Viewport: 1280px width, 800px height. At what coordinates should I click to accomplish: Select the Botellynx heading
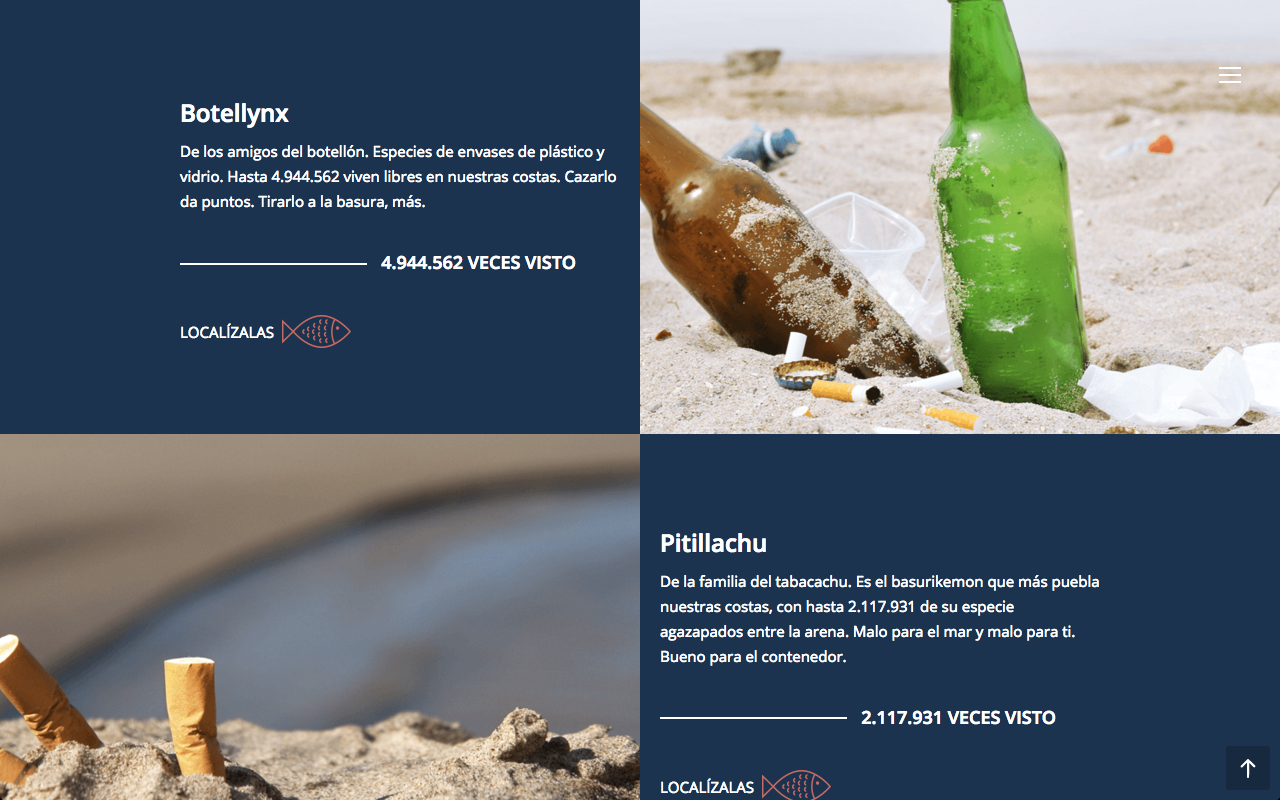[234, 114]
